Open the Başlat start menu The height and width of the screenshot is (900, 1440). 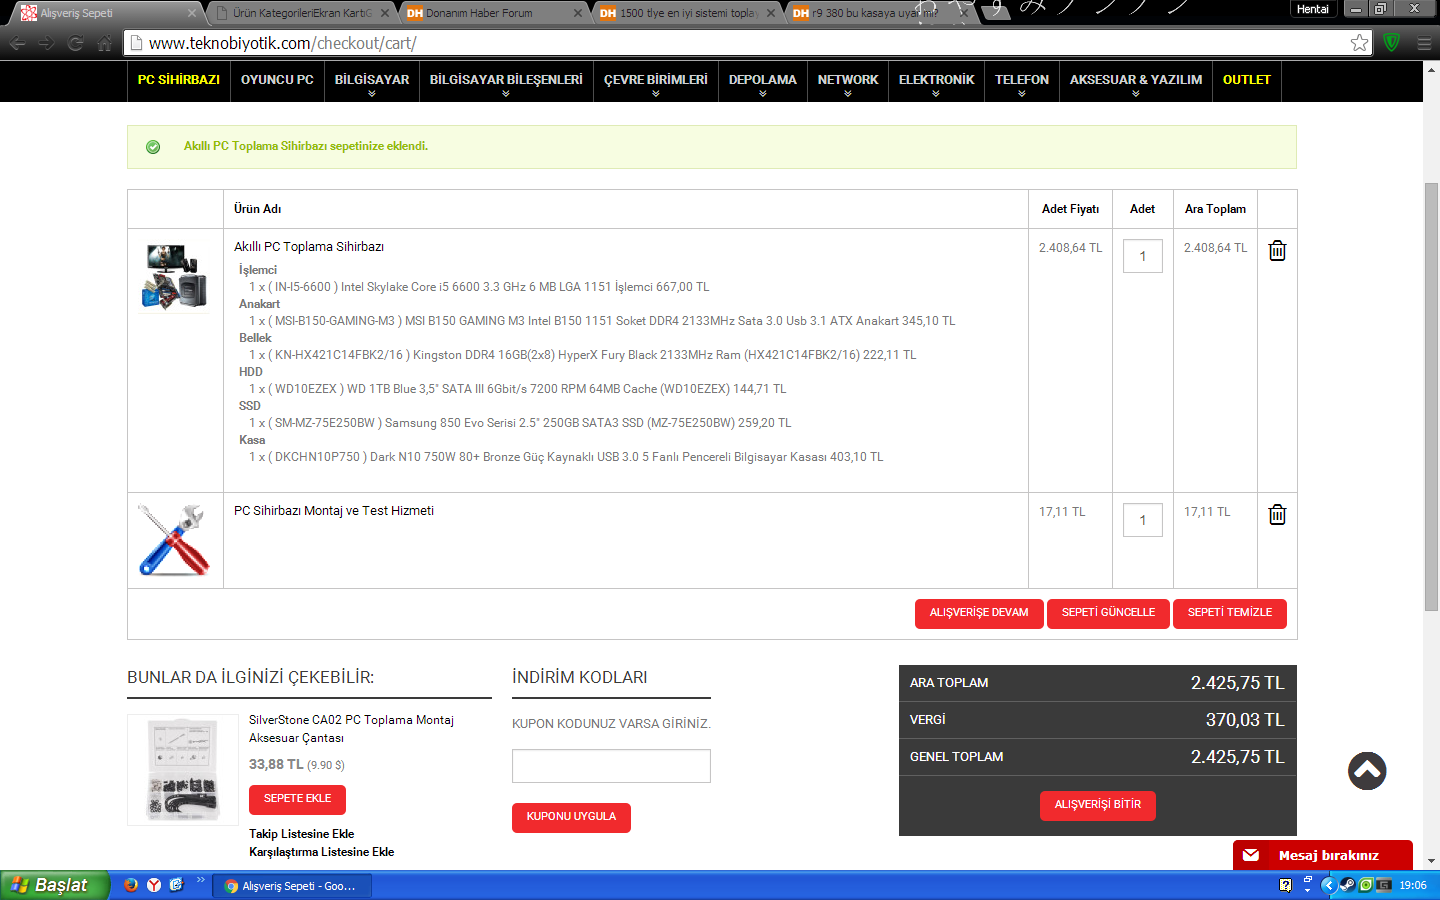pyautogui.click(x=54, y=885)
